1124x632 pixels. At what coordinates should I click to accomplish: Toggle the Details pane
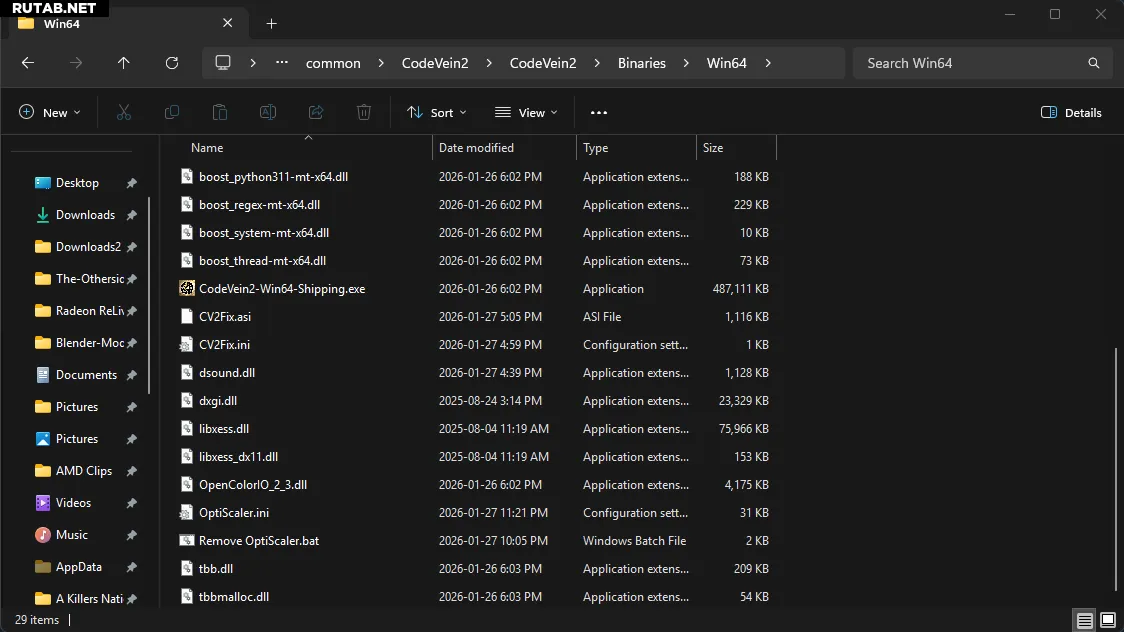point(1071,113)
